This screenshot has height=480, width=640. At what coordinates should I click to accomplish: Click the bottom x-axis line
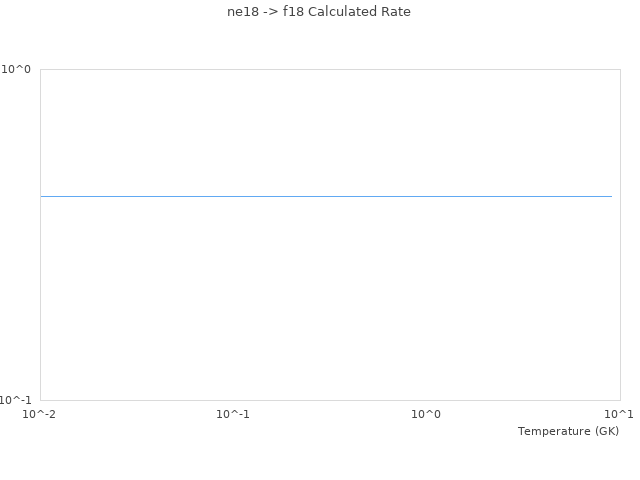330,400
